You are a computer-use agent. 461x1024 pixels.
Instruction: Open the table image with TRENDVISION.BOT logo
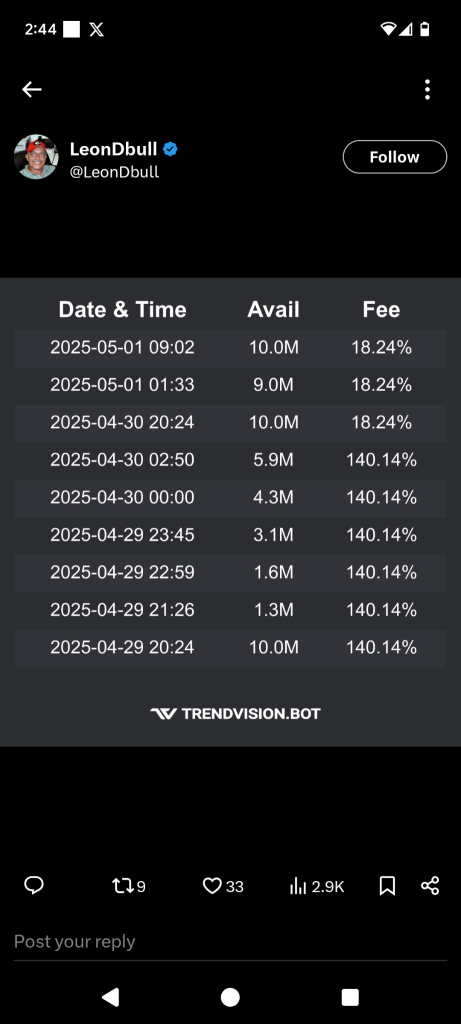pos(230,512)
